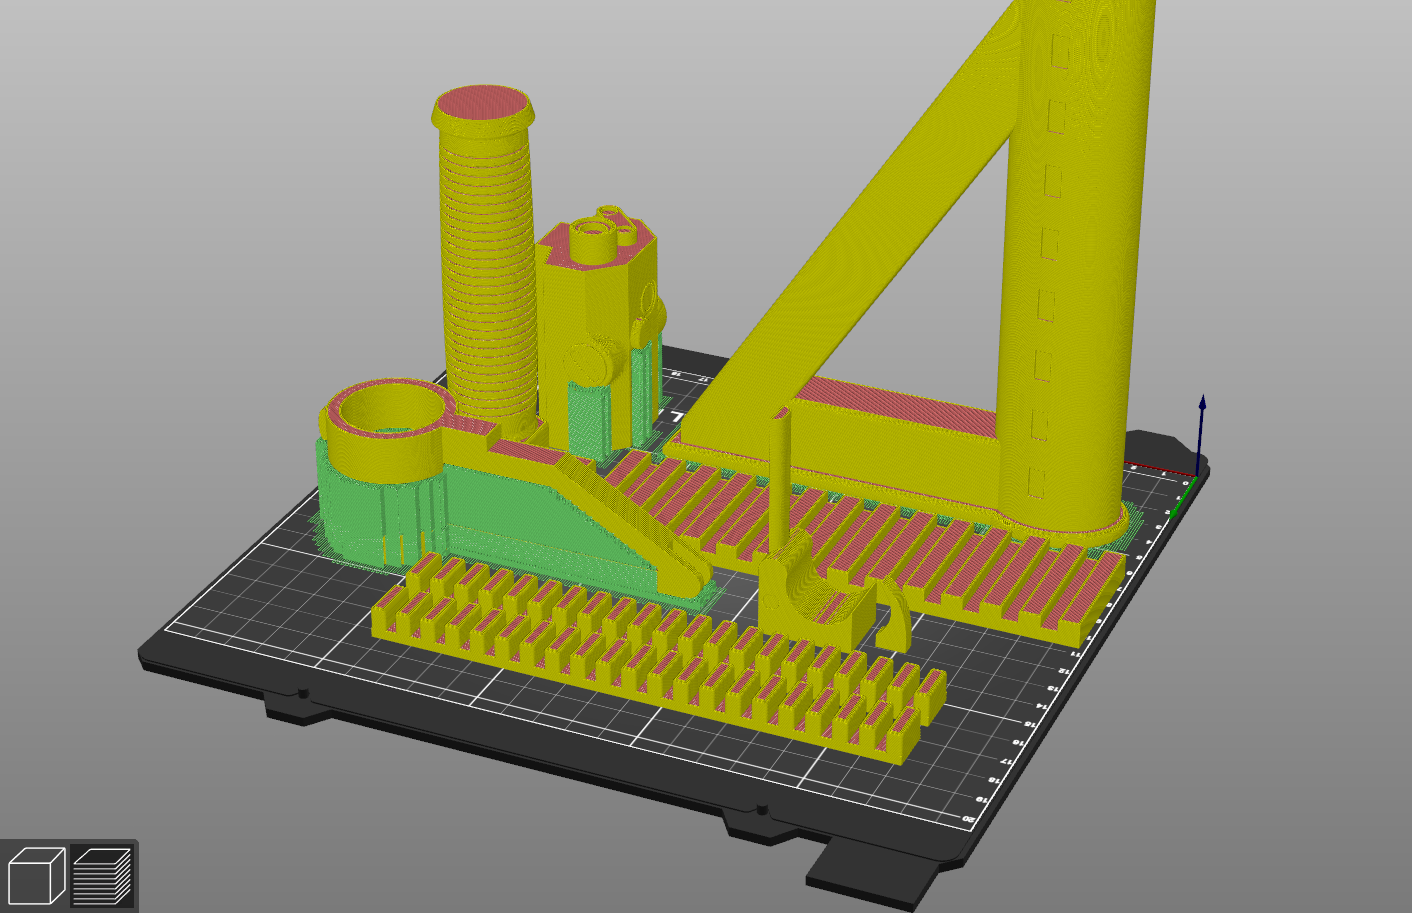This screenshot has width=1412, height=913.
Task: Click the 20 ruler mark on bed
Action: point(968,820)
